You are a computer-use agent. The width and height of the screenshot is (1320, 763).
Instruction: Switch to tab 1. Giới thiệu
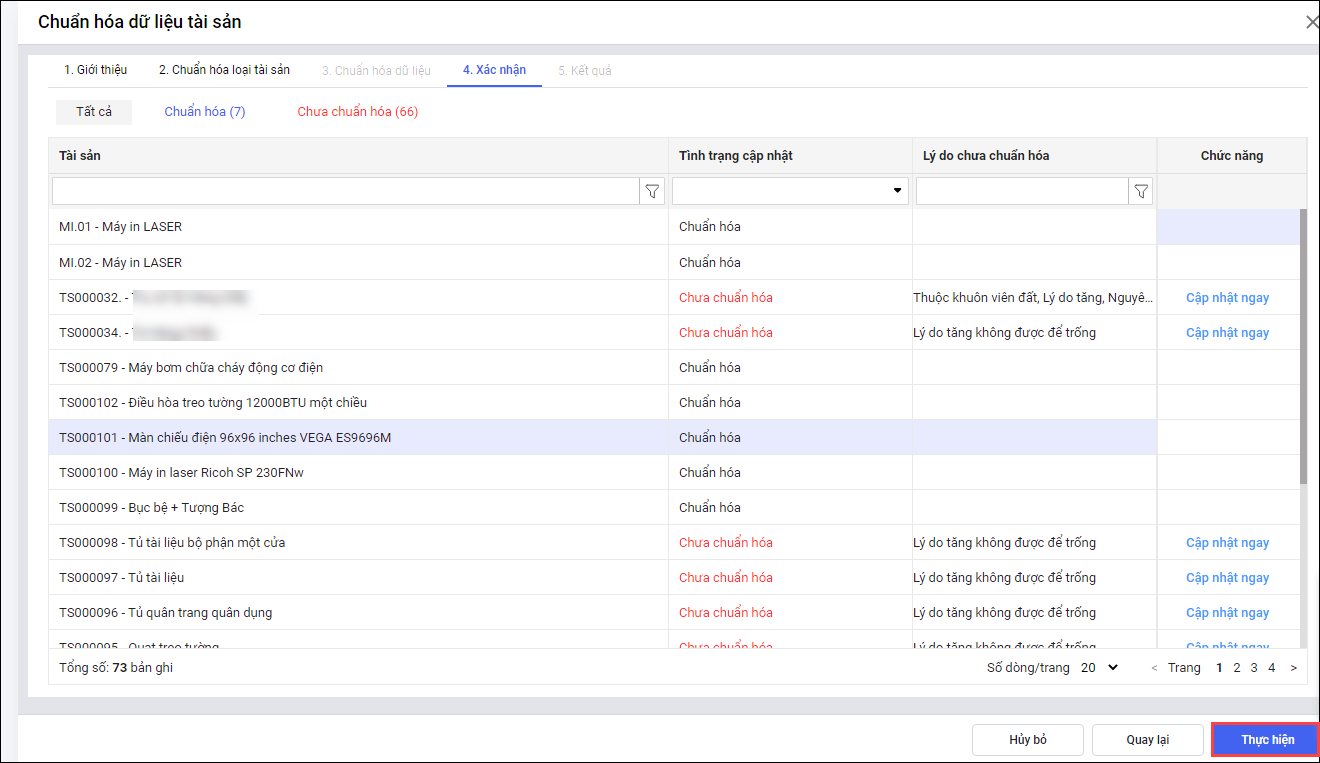pyautogui.click(x=96, y=70)
